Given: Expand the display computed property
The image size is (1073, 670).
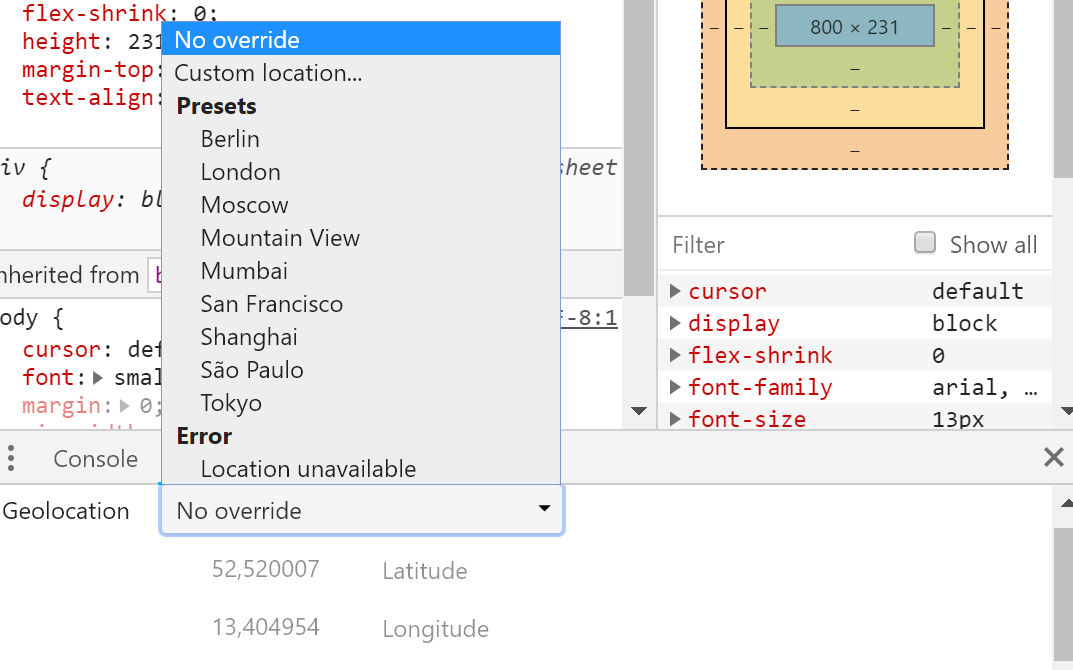Looking at the screenshot, I should pos(675,324).
